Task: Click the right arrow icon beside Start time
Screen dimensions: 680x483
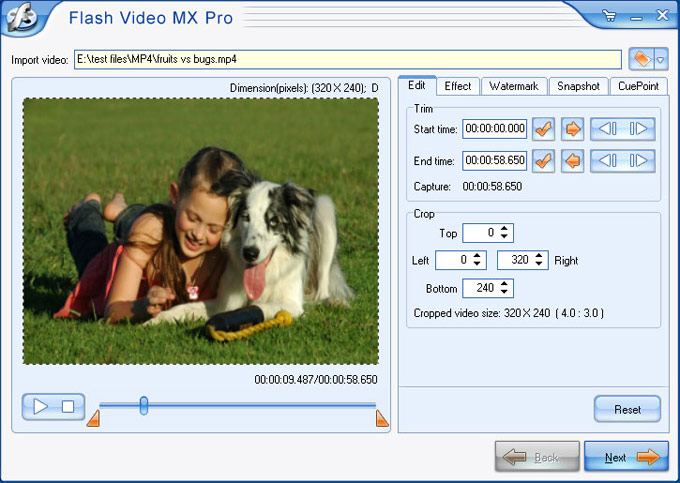Action: (572, 129)
